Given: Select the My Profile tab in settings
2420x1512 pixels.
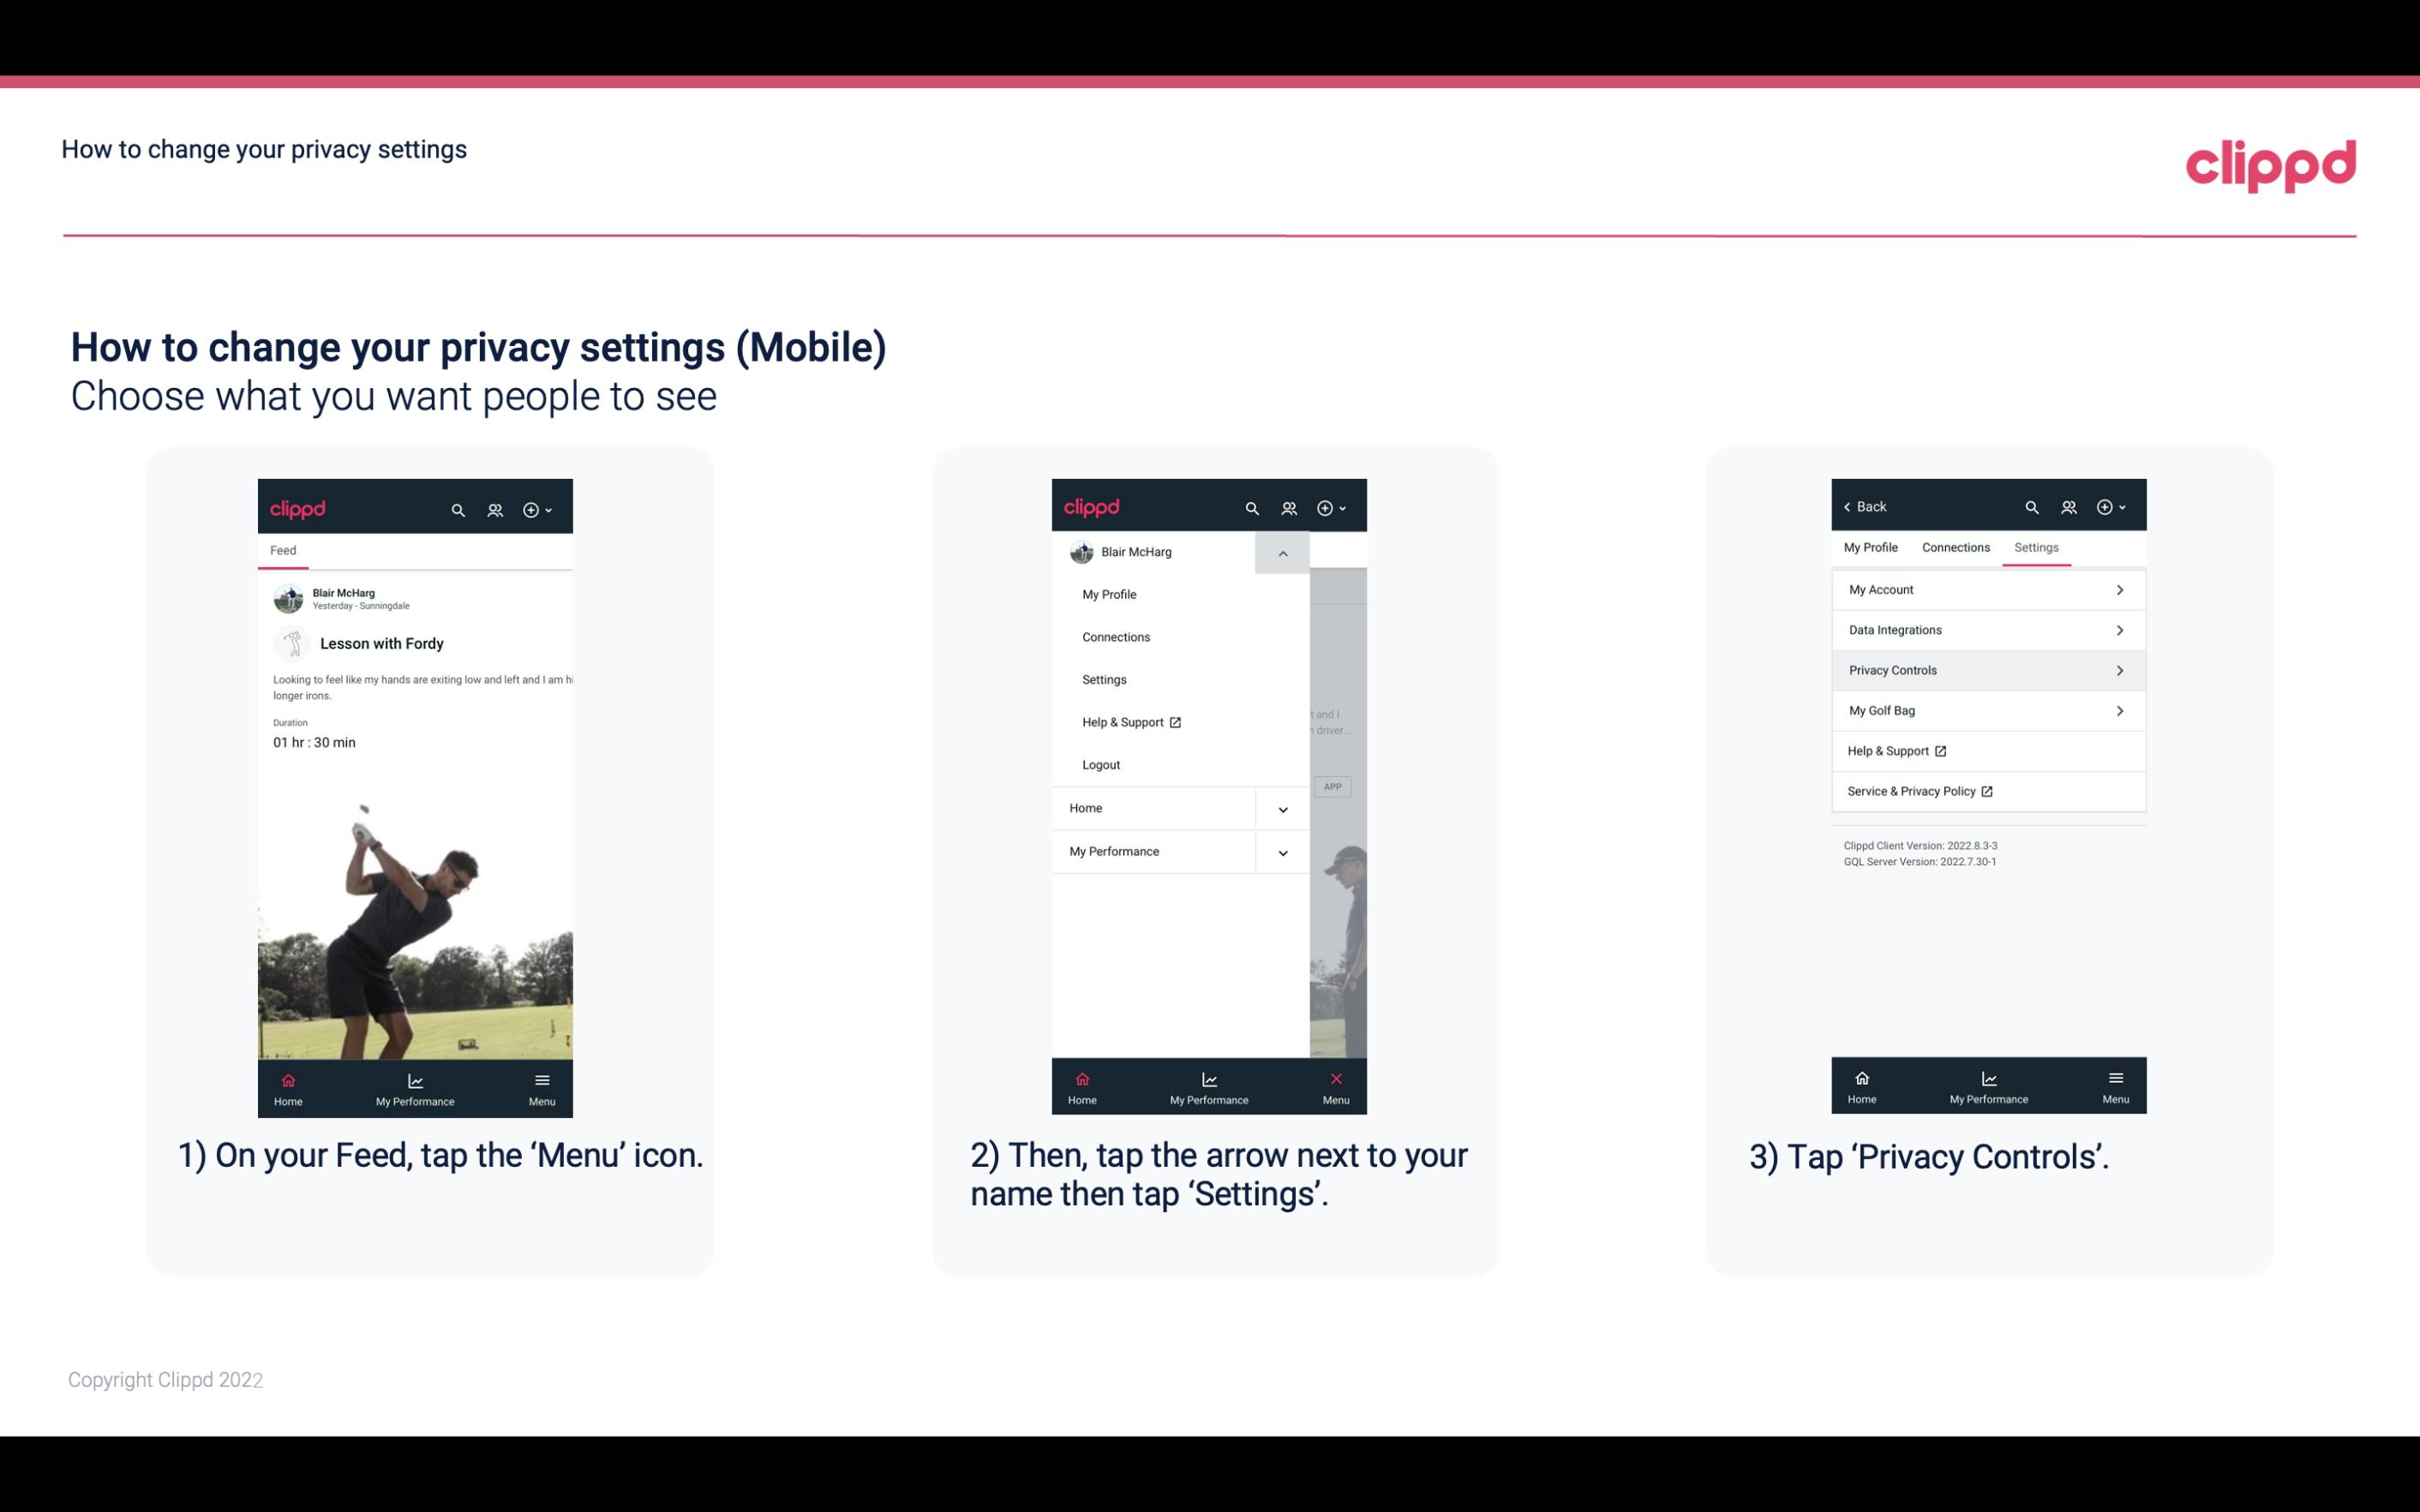Looking at the screenshot, I should click(x=1872, y=547).
